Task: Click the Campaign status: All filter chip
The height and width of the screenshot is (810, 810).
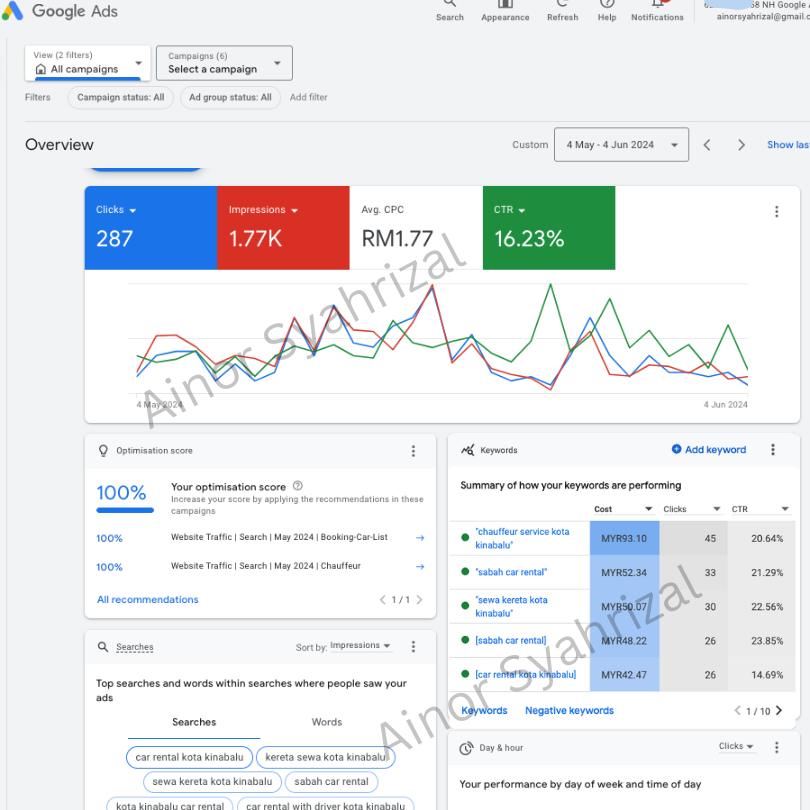Action: [120, 98]
